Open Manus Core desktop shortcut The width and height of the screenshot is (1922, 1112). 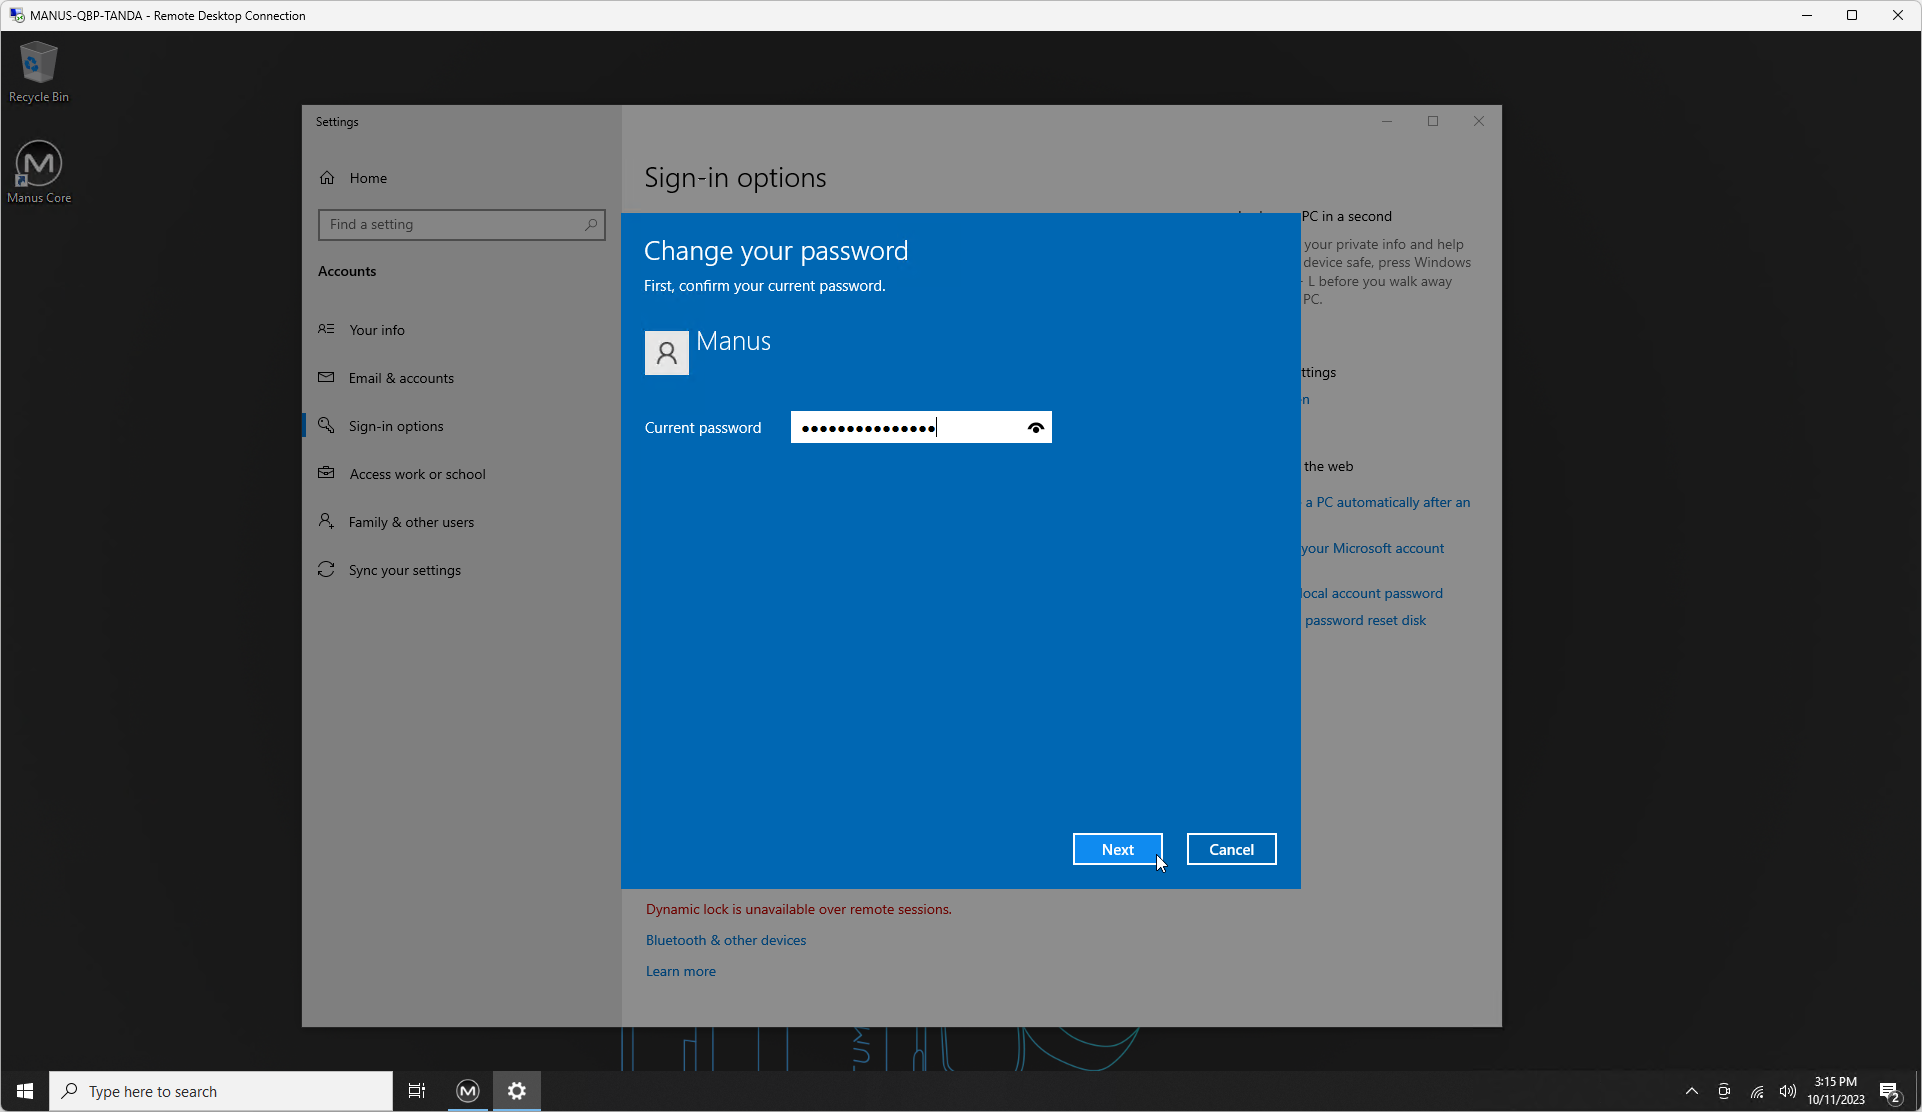tap(39, 172)
